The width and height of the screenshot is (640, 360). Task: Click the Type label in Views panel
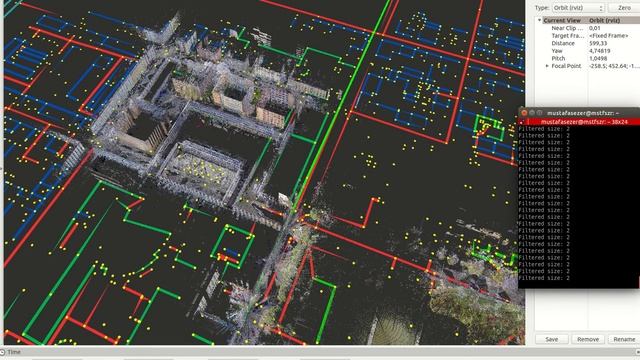coord(542,8)
